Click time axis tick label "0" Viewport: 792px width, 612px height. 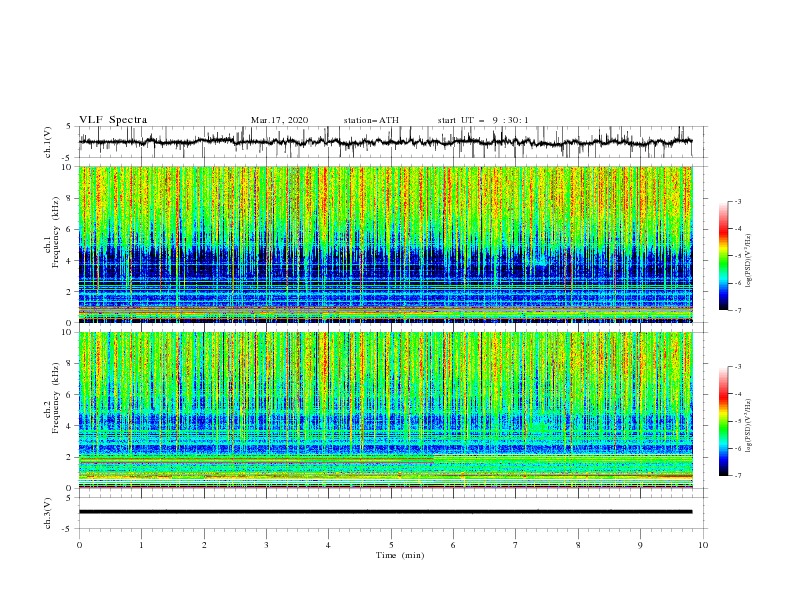click(x=79, y=545)
